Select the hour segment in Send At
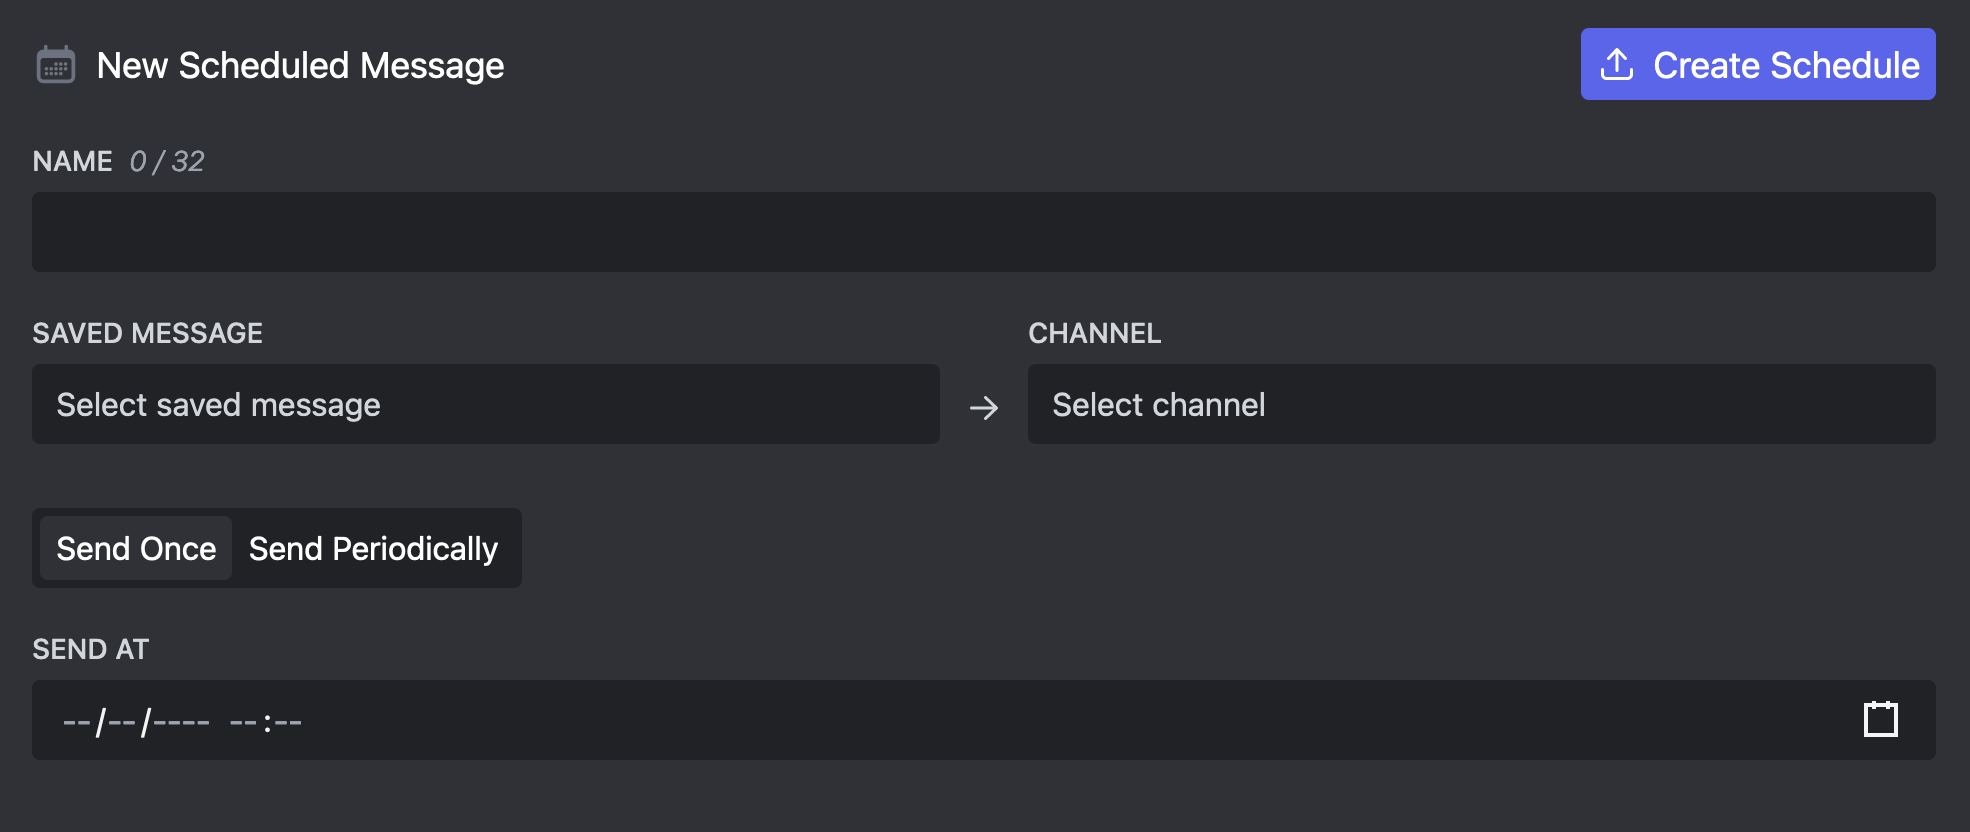1970x832 pixels. click(243, 721)
